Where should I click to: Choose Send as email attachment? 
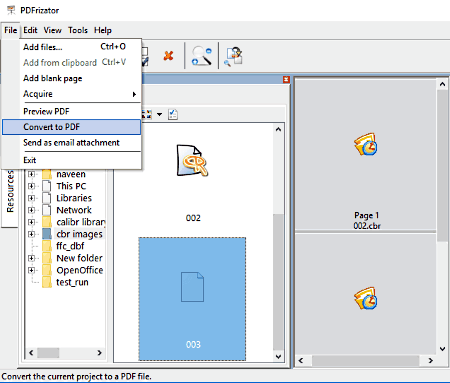tap(72, 143)
